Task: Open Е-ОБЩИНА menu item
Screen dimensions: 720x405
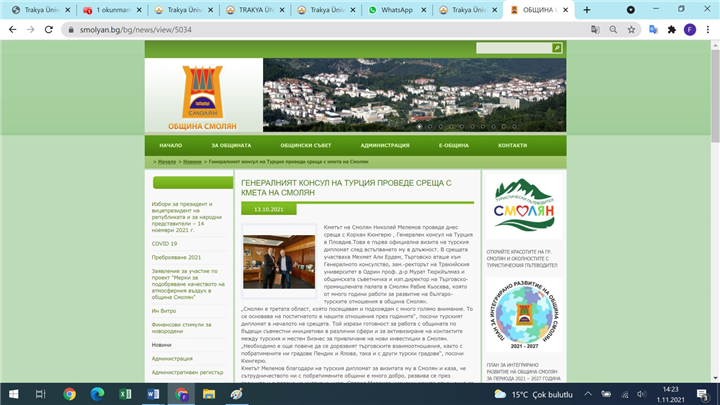Action: 454,145
